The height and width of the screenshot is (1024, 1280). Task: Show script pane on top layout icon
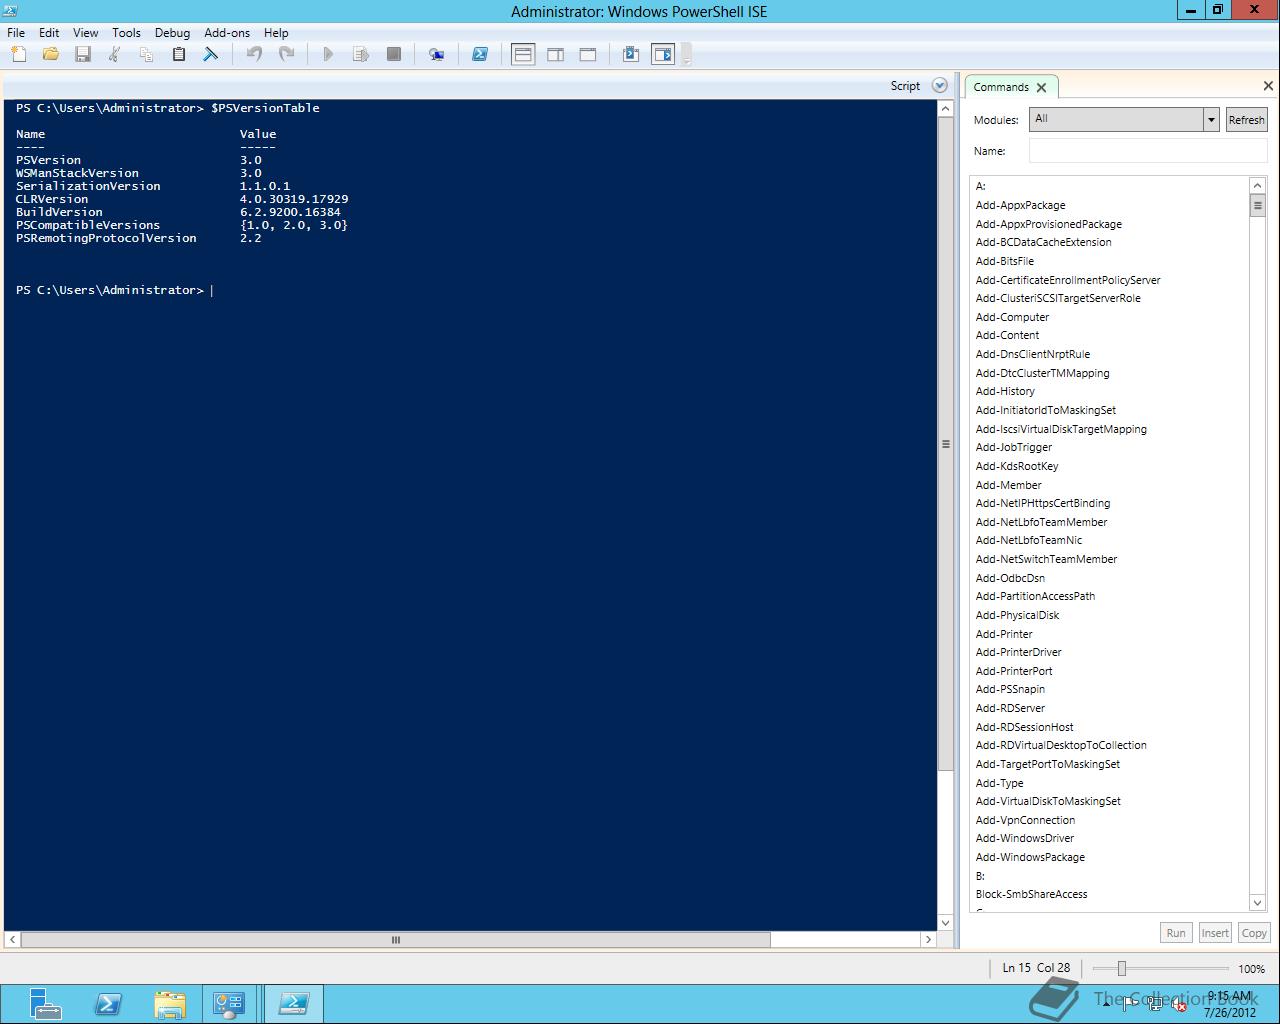coord(523,54)
